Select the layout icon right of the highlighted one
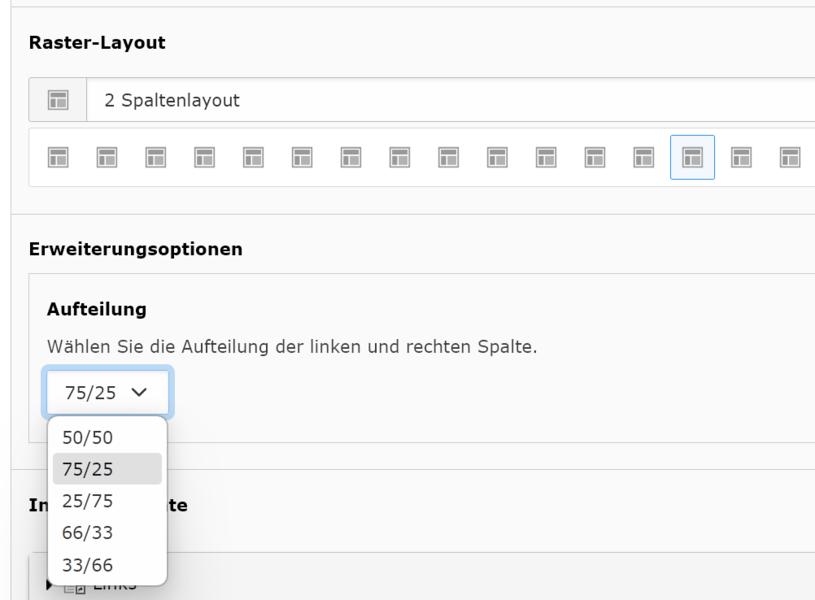Image resolution: width=815 pixels, height=600 pixels. click(x=741, y=157)
